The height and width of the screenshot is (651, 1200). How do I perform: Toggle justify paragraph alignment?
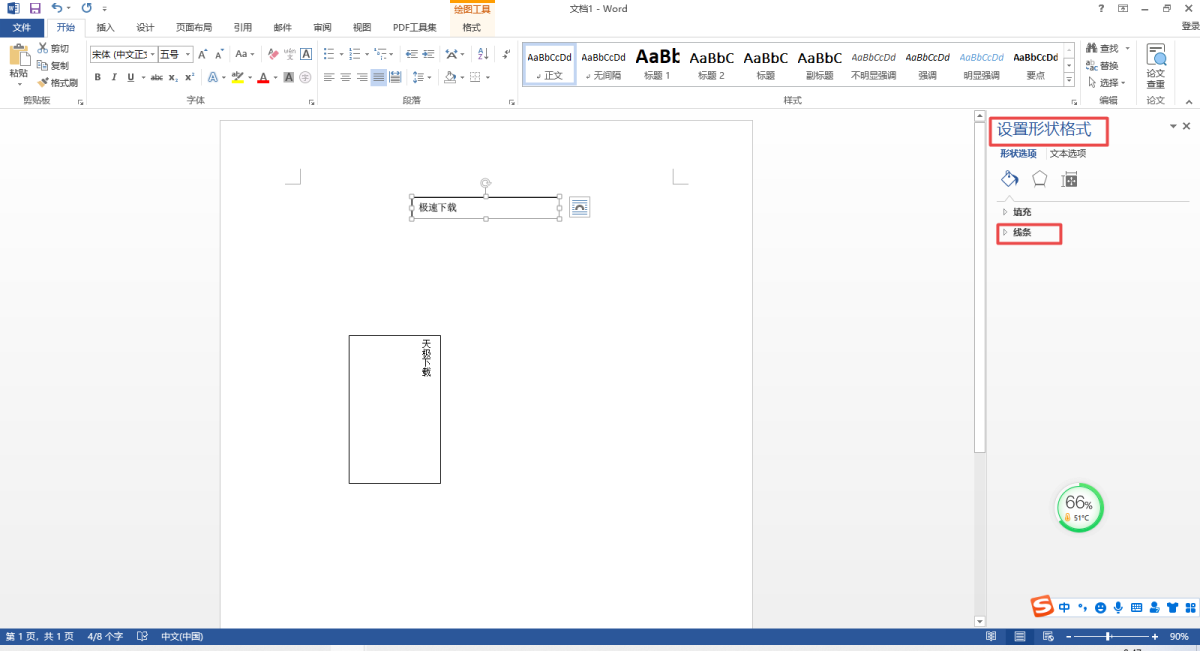point(378,77)
